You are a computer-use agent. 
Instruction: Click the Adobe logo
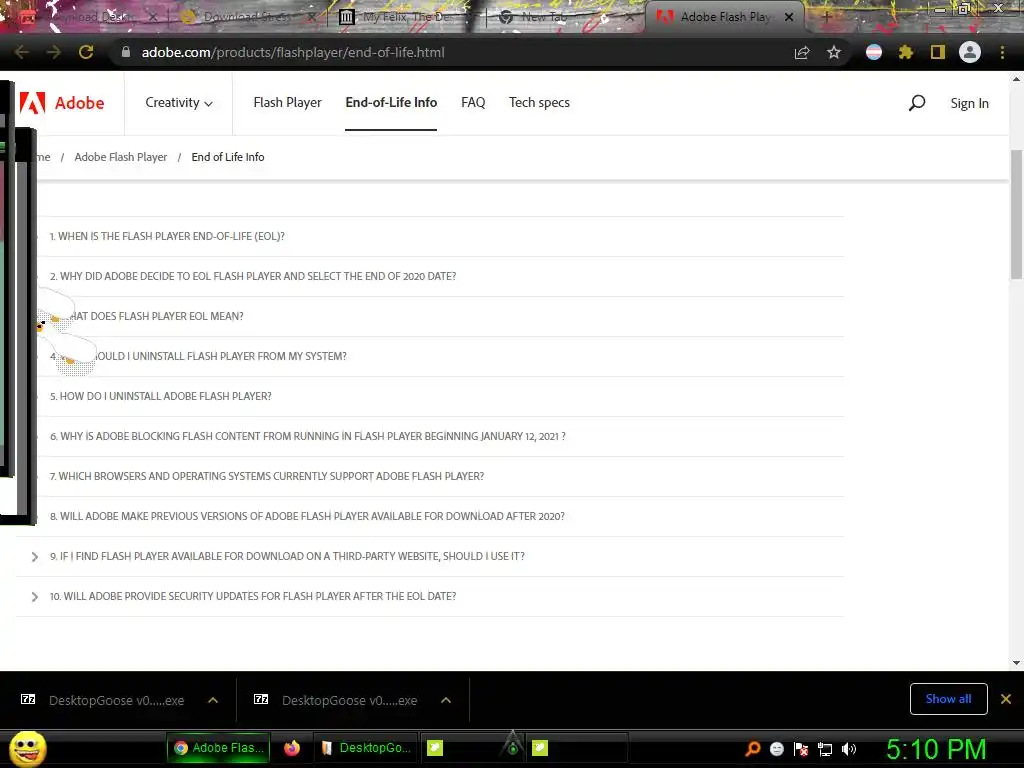pos(62,103)
